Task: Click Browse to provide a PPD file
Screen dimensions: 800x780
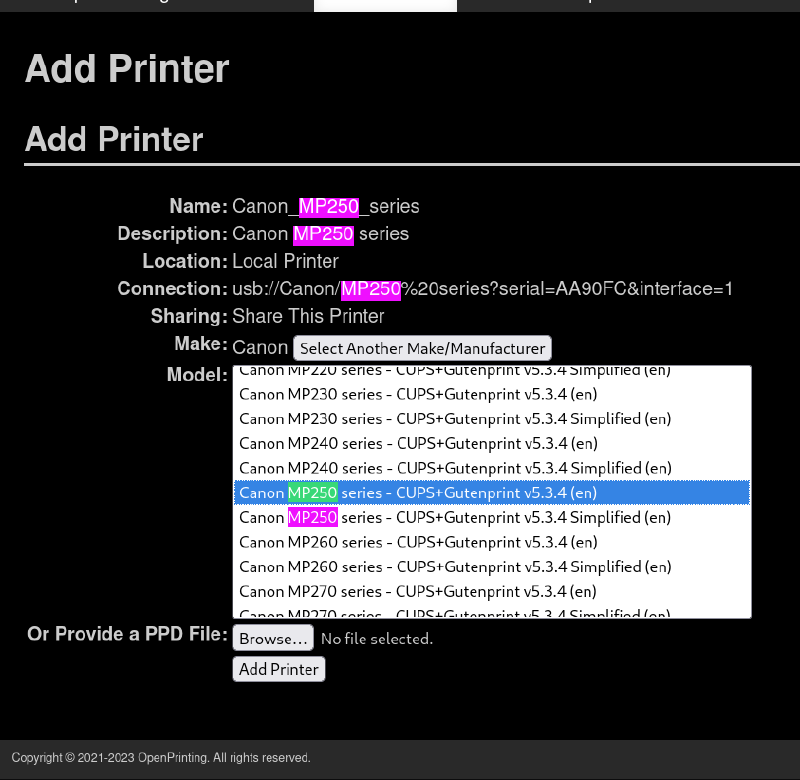Action: pos(272,638)
